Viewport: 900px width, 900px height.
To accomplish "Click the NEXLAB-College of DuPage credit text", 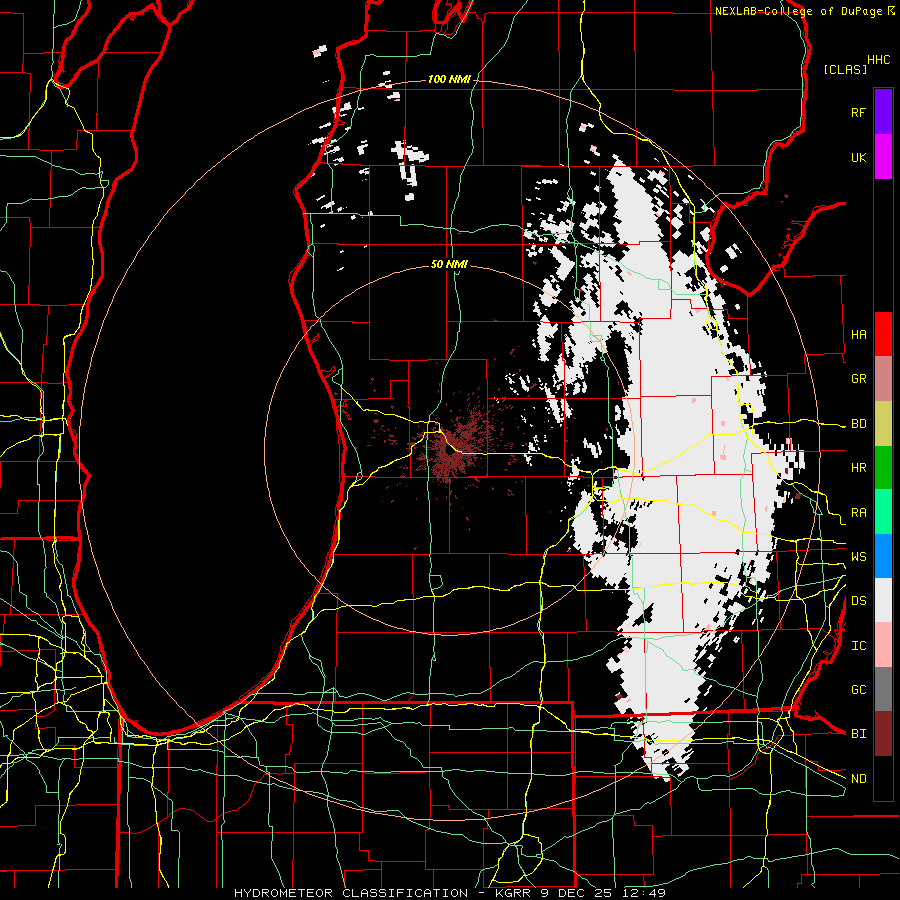I will (x=798, y=11).
